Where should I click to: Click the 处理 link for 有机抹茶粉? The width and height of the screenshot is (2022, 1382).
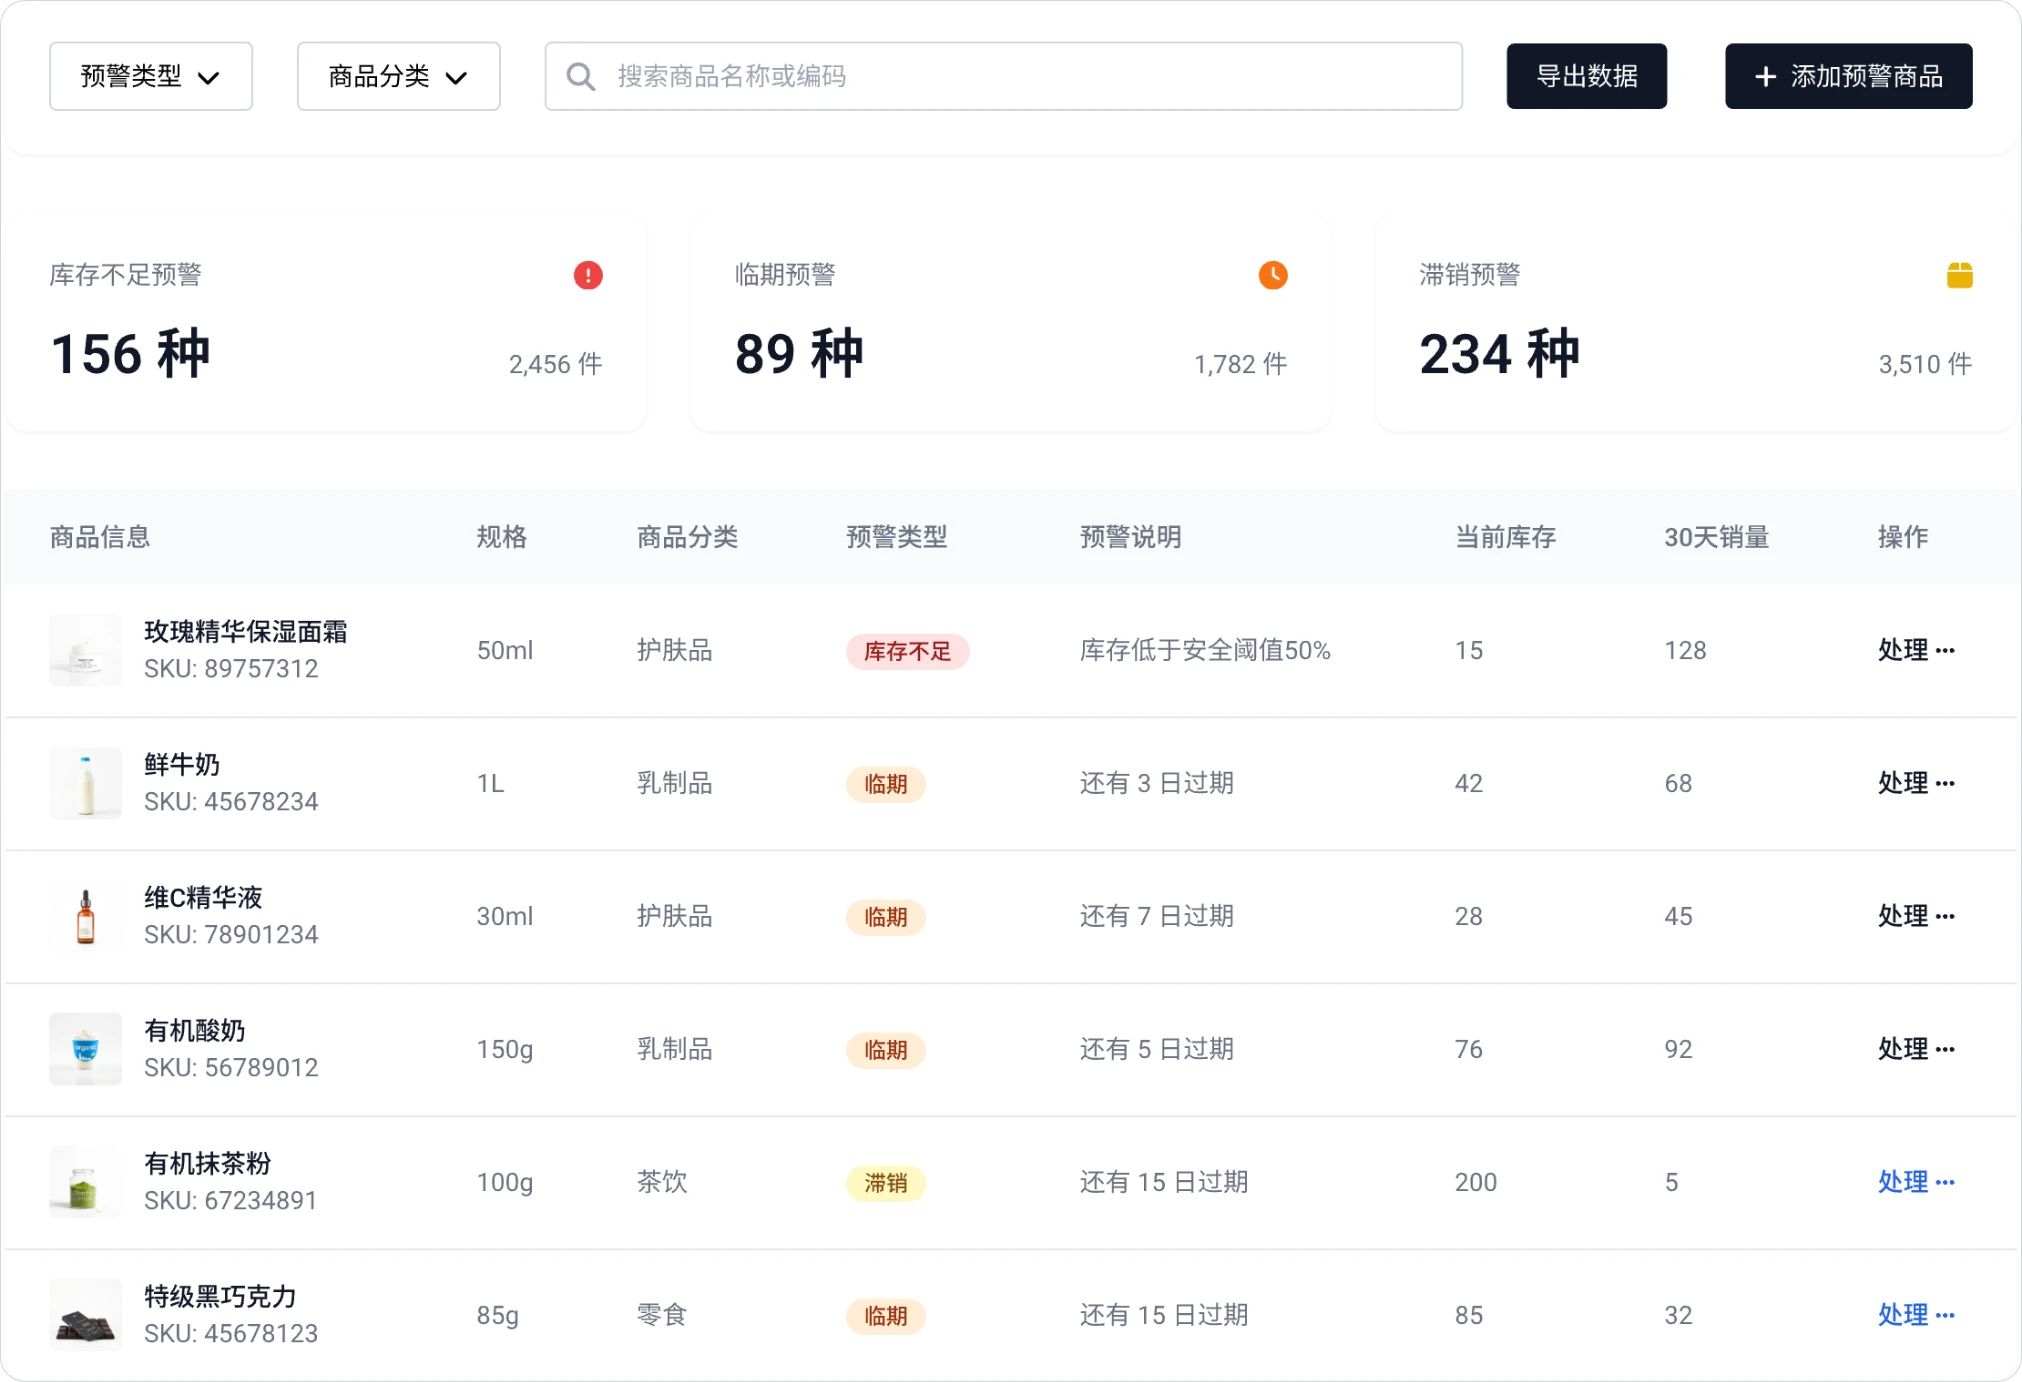(x=1905, y=1182)
